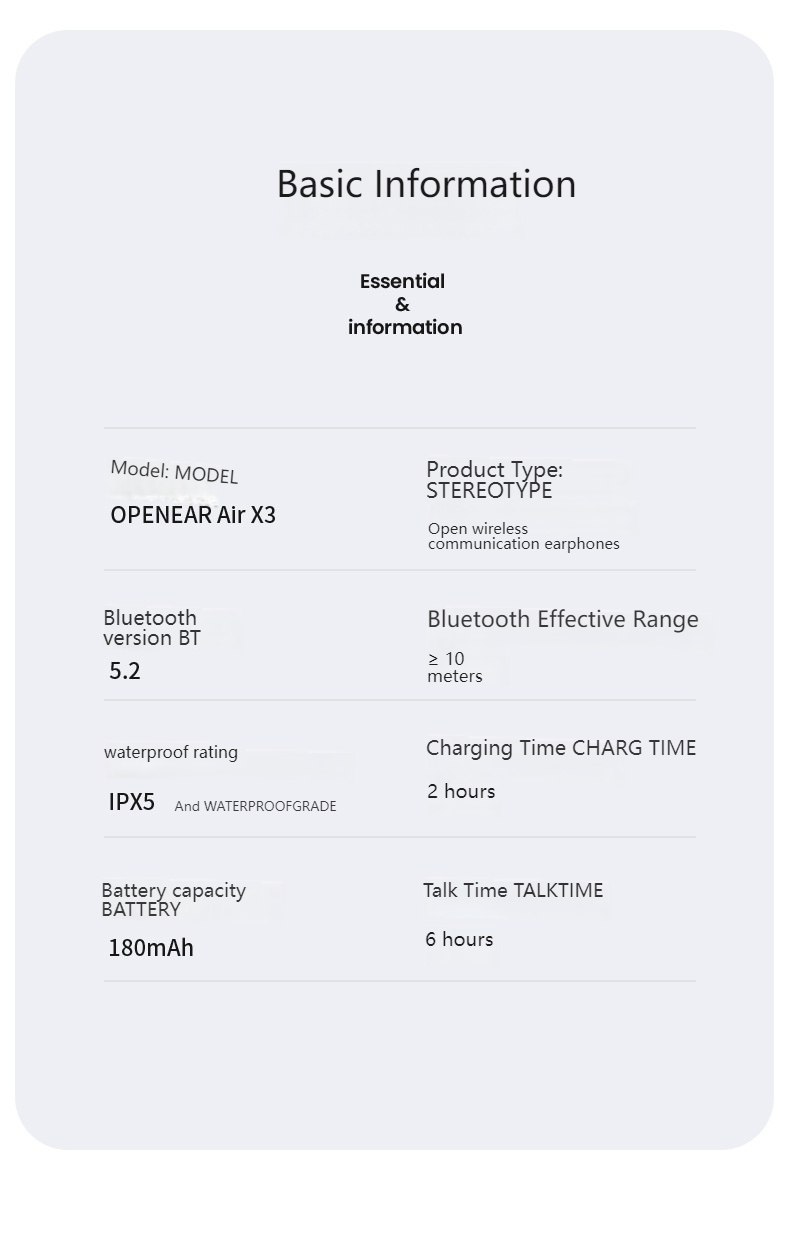Click the Model: MODEL label
Image resolution: width=790 pixels, height=1250 pixels.
coord(174,472)
